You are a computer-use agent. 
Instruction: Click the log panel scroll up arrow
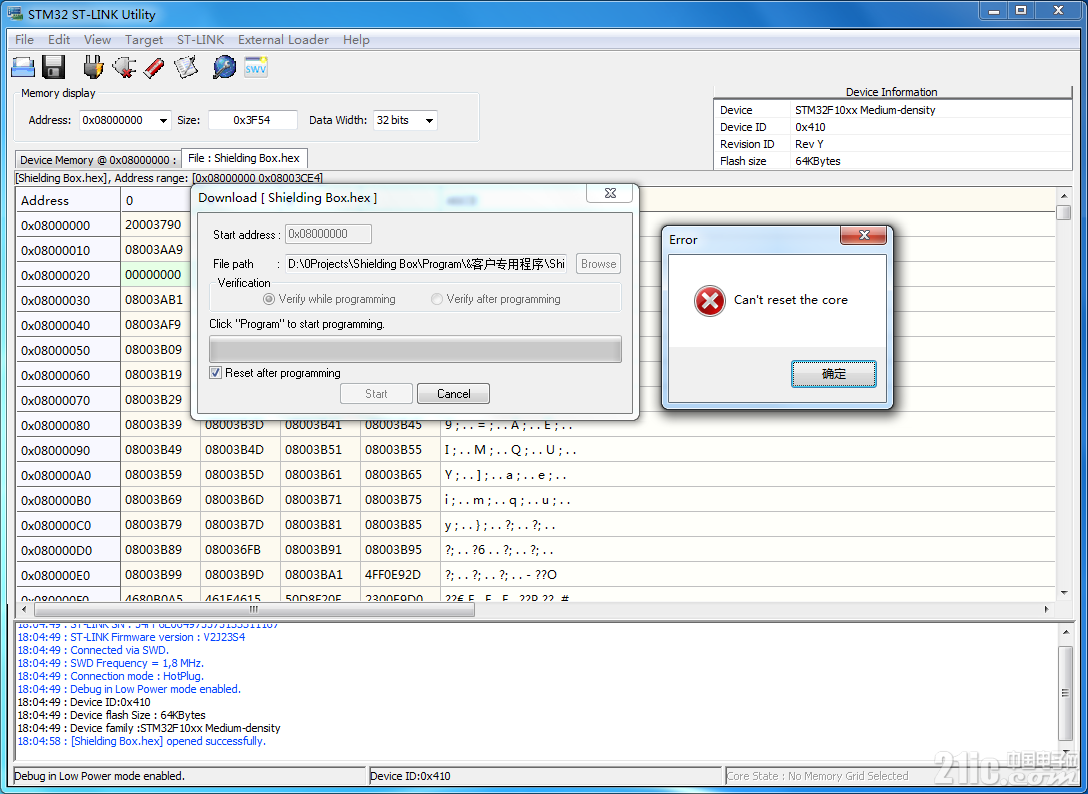[x=1065, y=632]
